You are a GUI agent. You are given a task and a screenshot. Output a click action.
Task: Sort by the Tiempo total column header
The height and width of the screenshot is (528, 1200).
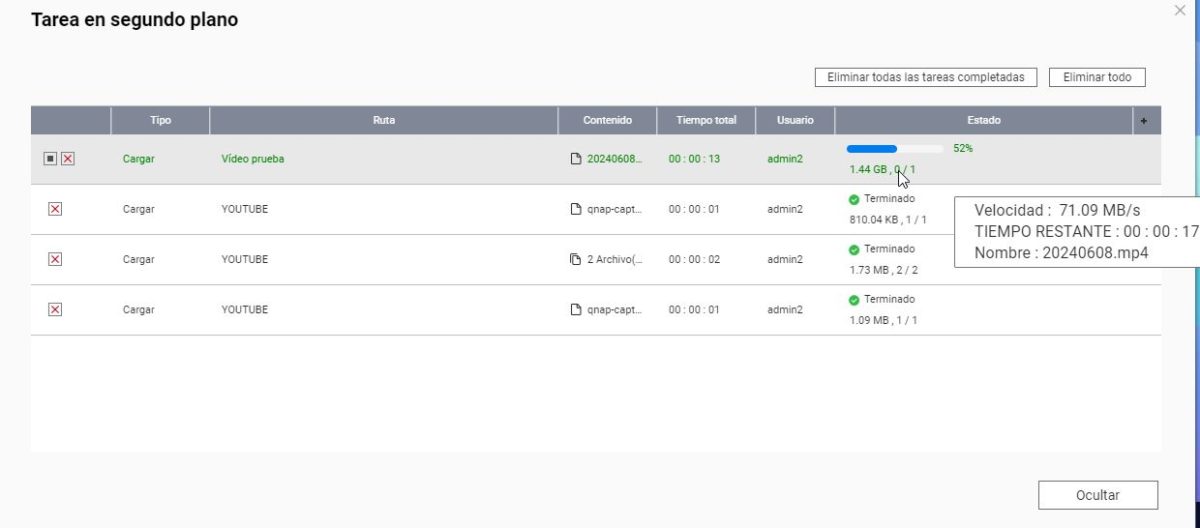706,120
